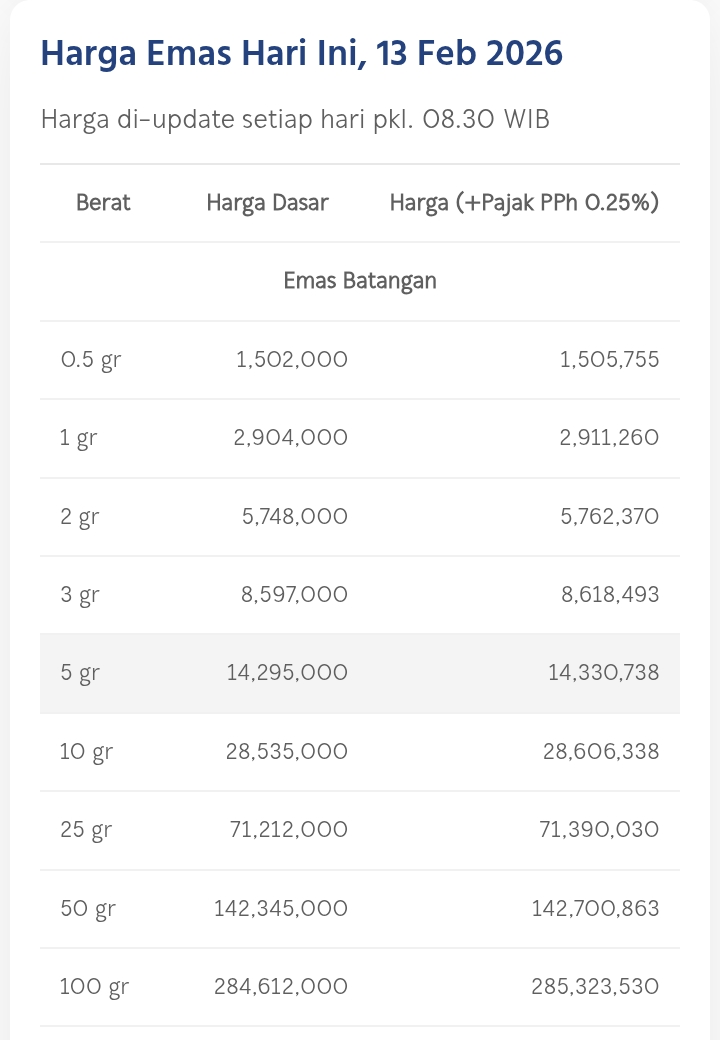Image resolution: width=720 pixels, height=1040 pixels.
Task: Select the 10 gr weight cell
Action: tap(86, 752)
